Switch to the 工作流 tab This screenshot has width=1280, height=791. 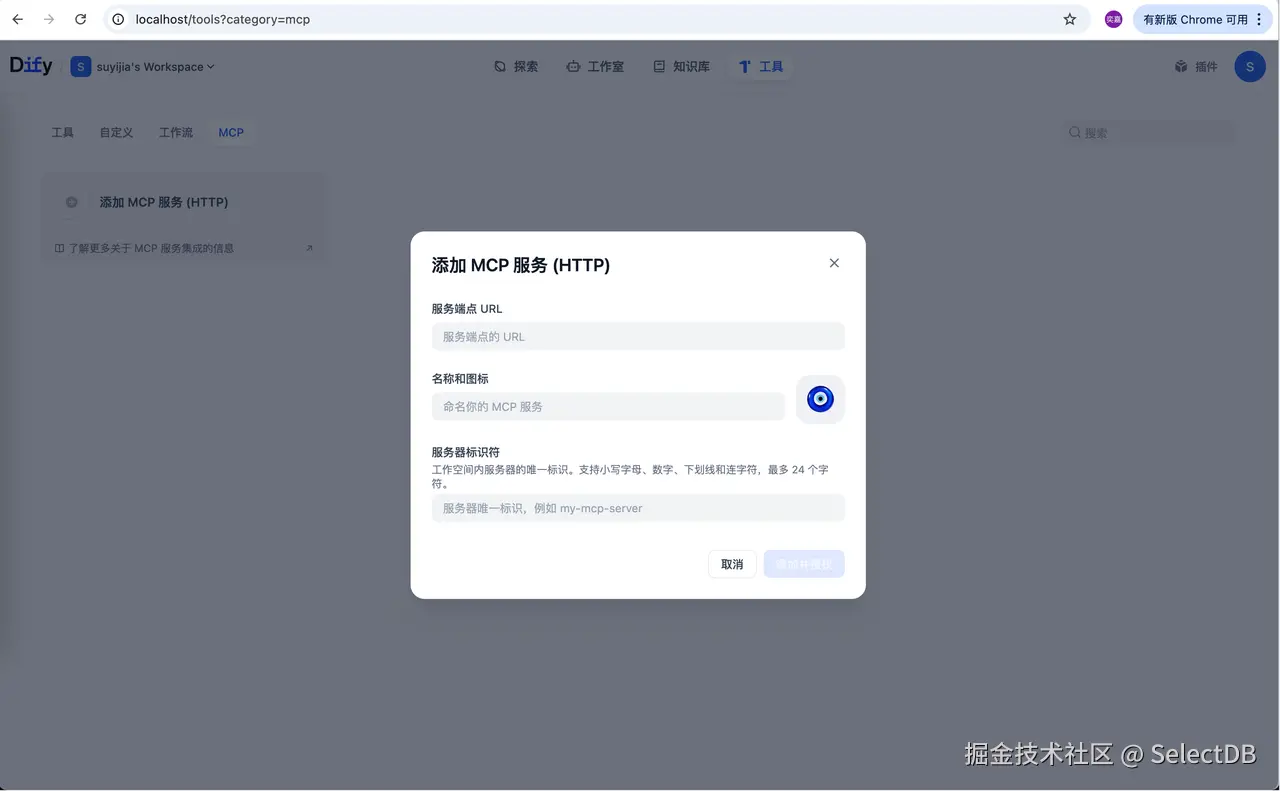pyautogui.click(x=175, y=132)
